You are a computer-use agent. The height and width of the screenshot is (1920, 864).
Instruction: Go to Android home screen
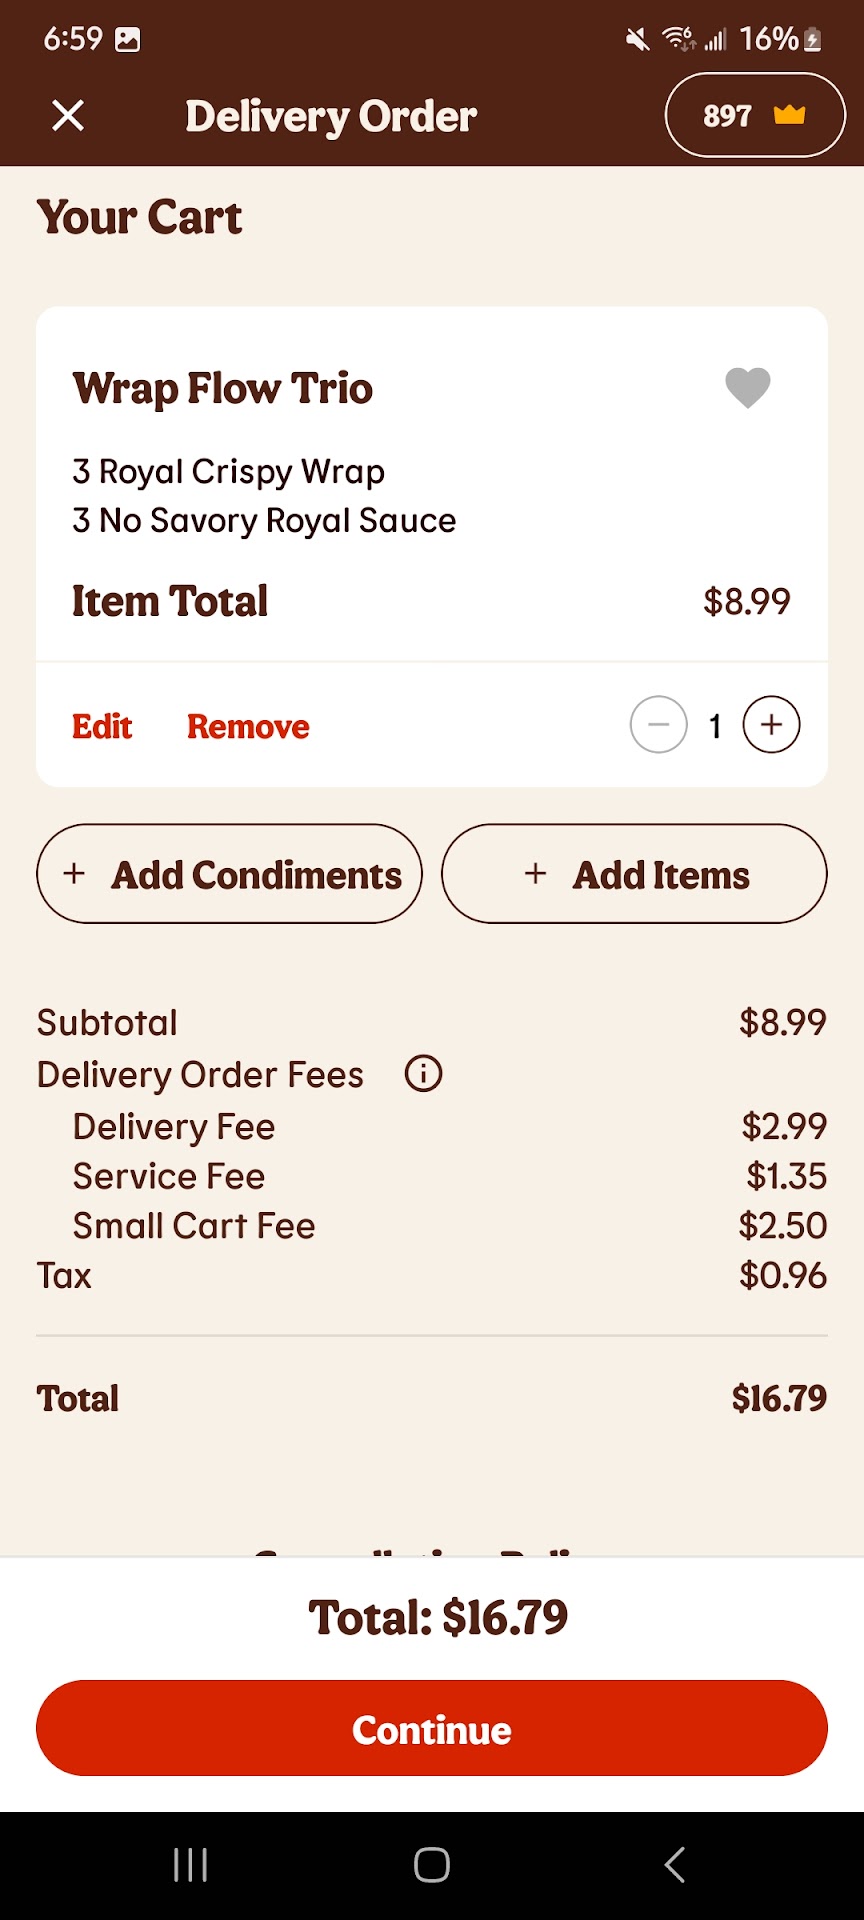pos(432,1865)
